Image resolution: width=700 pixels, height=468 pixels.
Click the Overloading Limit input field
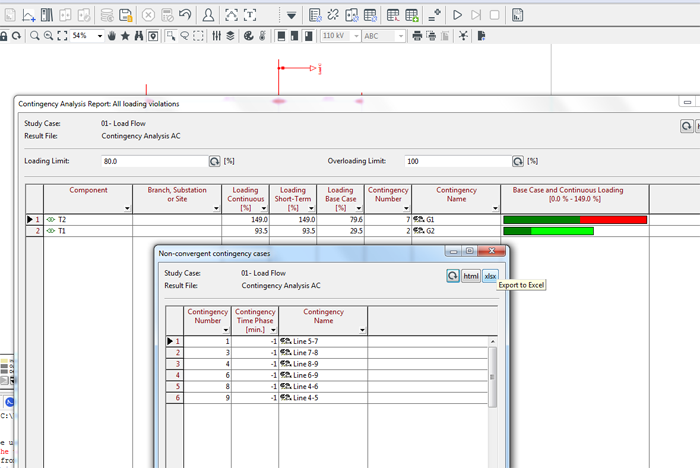click(457, 161)
